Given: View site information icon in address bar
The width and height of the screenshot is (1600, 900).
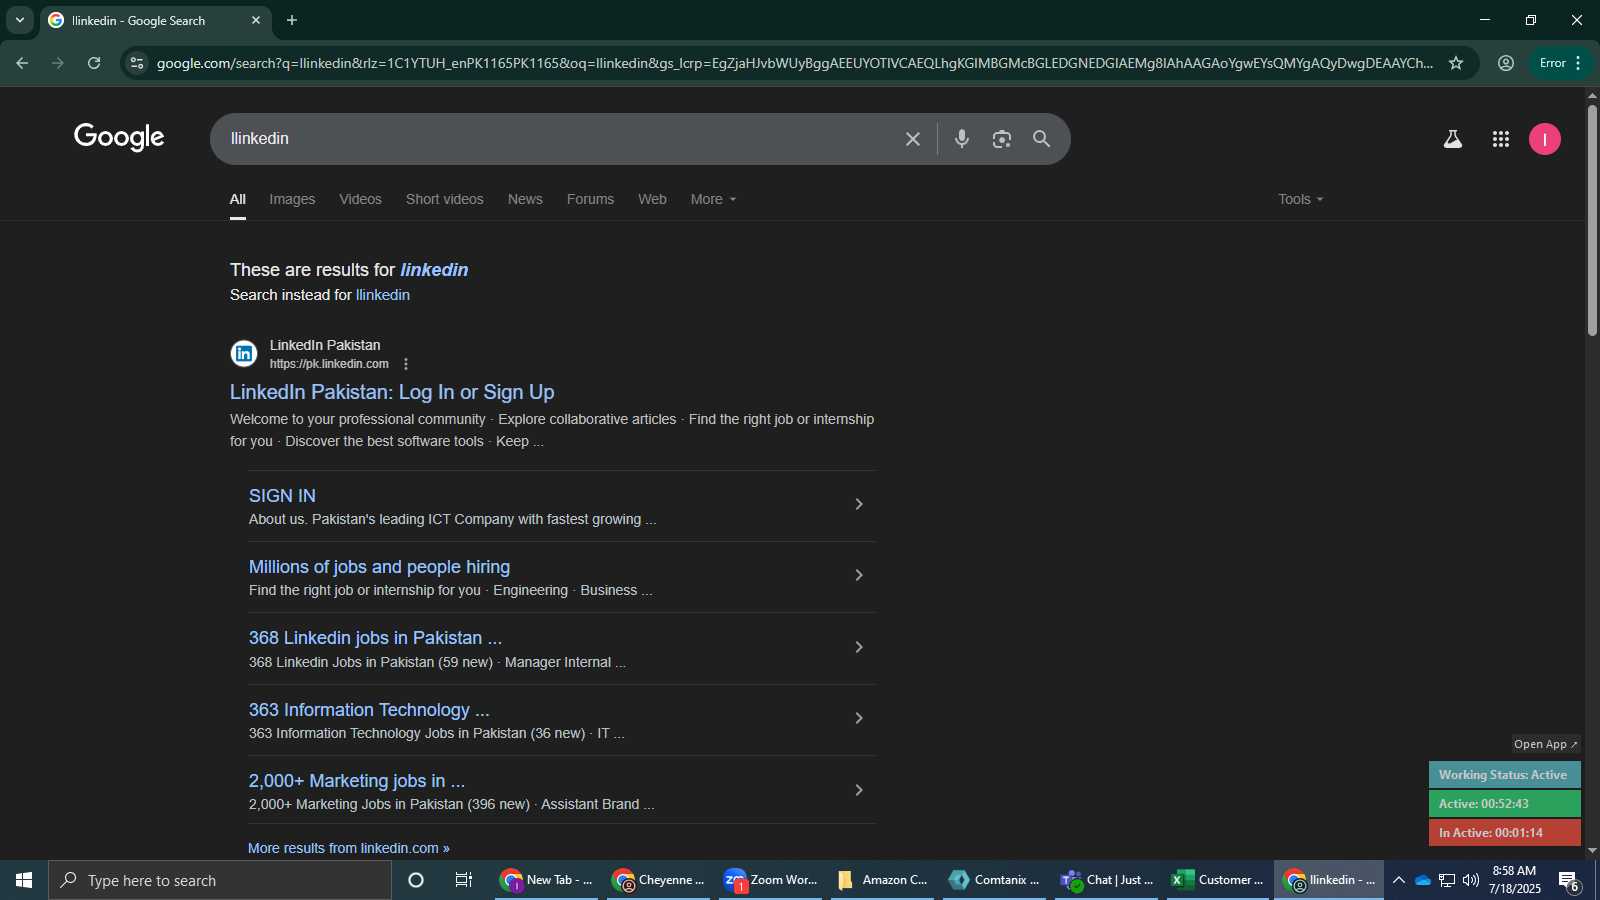Looking at the screenshot, I should 137,63.
